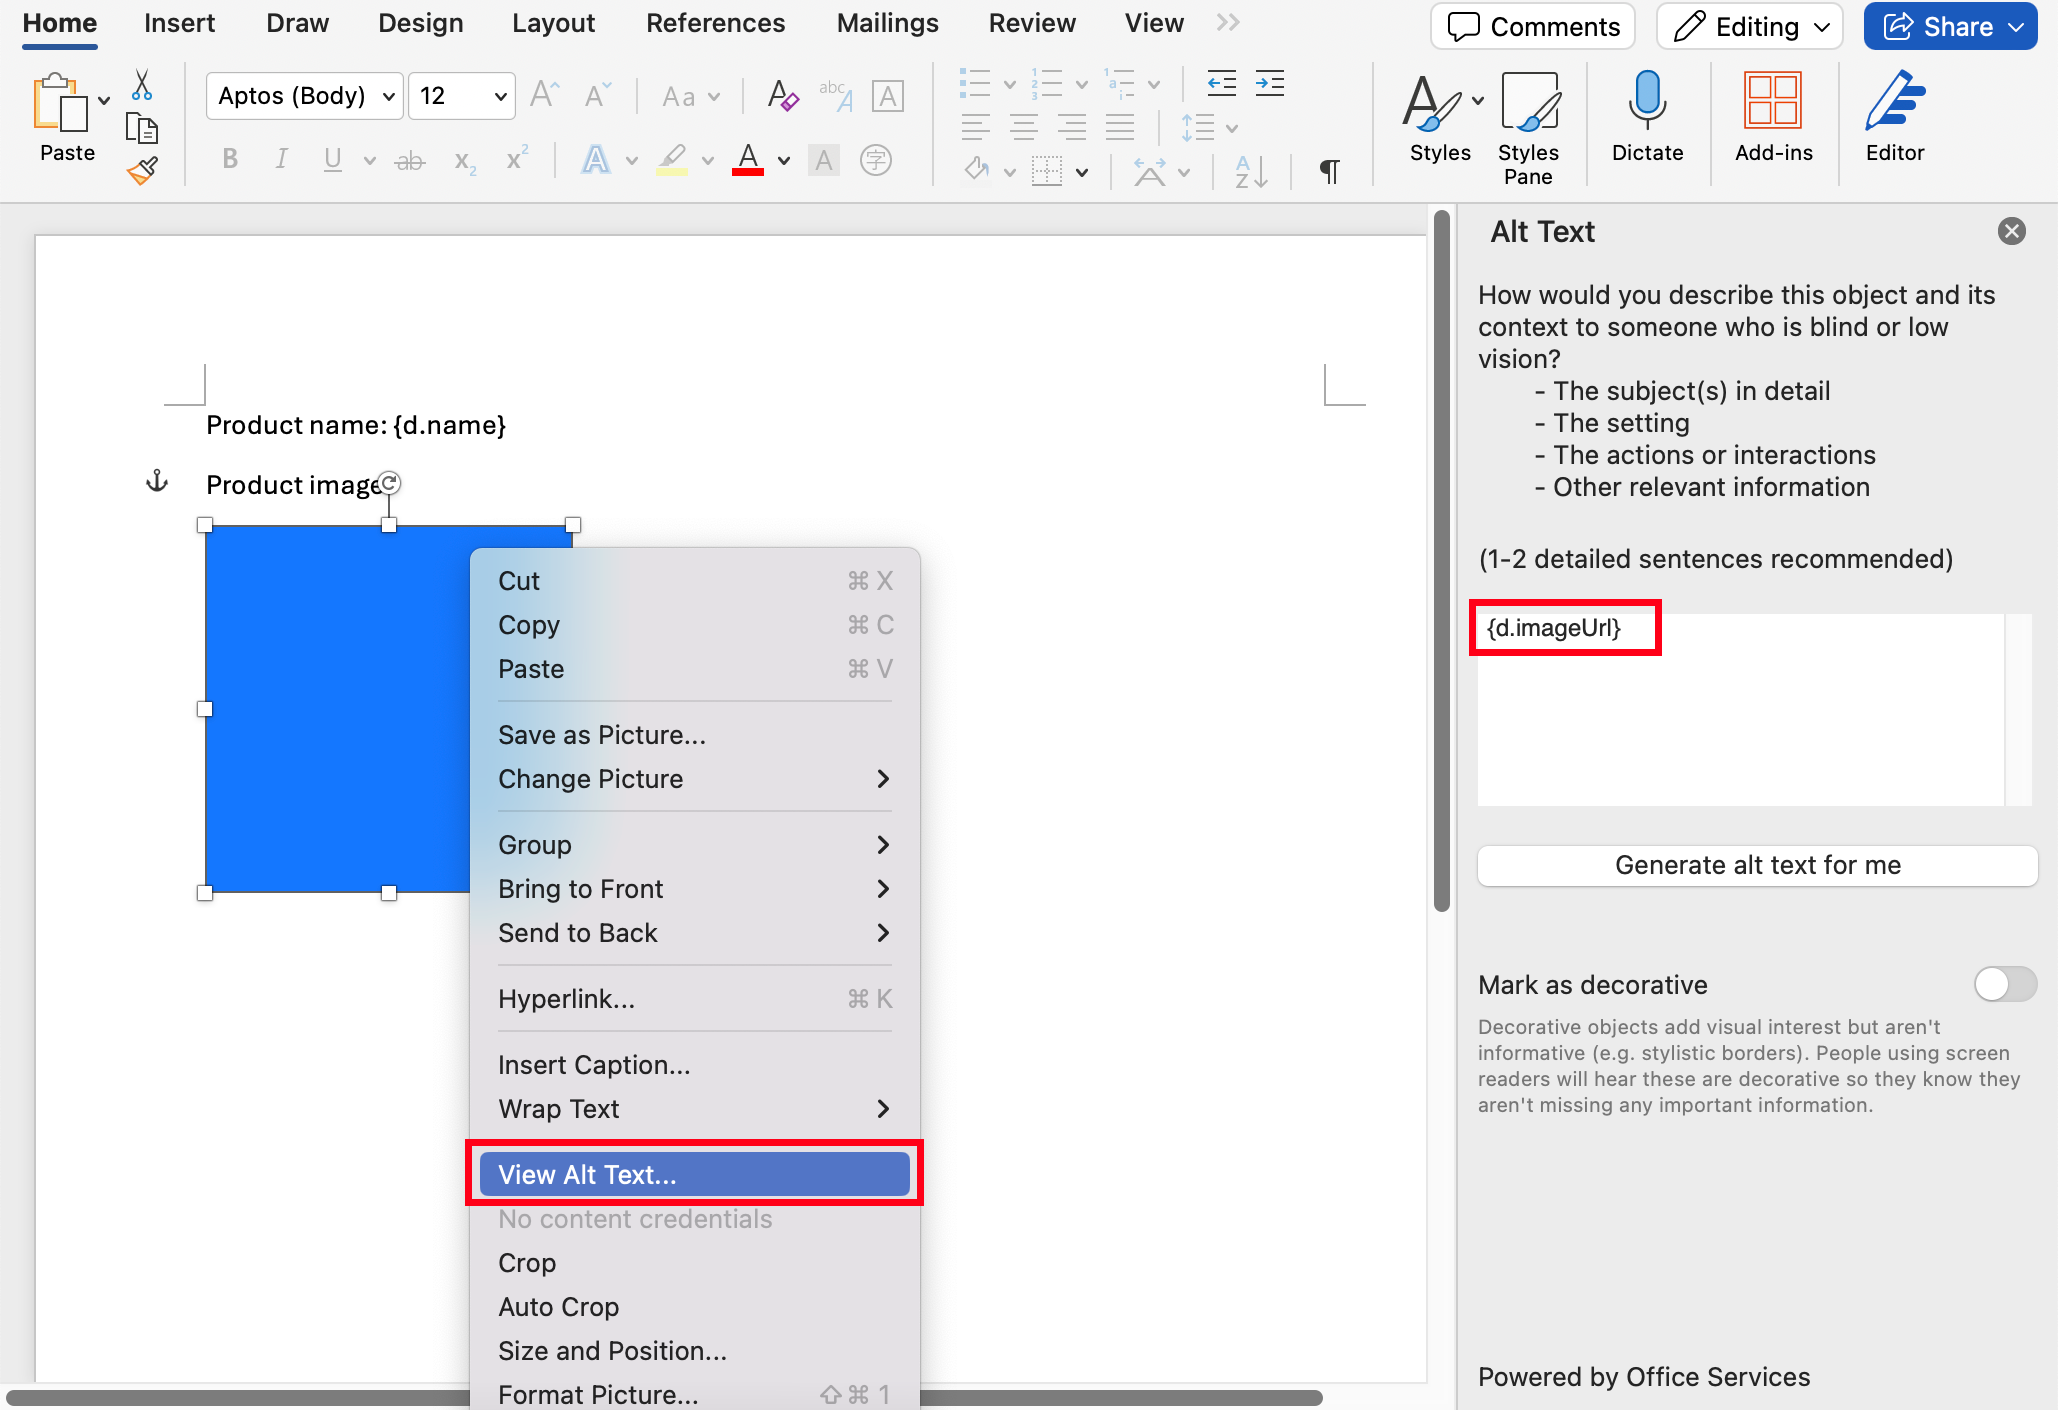
Task: Click the Cut scissors icon
Action: click(x=142, y=86)
